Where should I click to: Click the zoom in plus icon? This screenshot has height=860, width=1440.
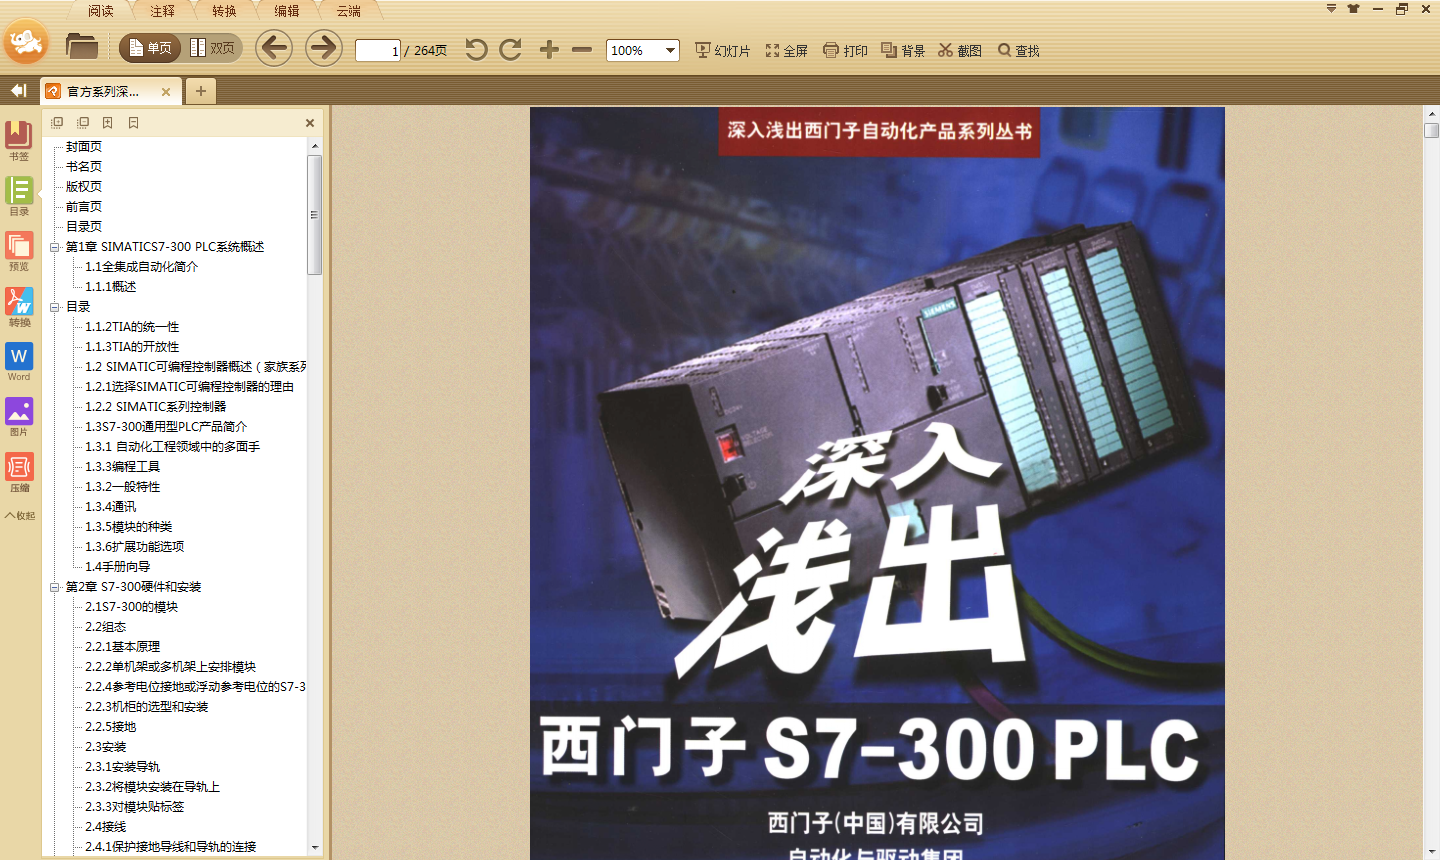549,50
